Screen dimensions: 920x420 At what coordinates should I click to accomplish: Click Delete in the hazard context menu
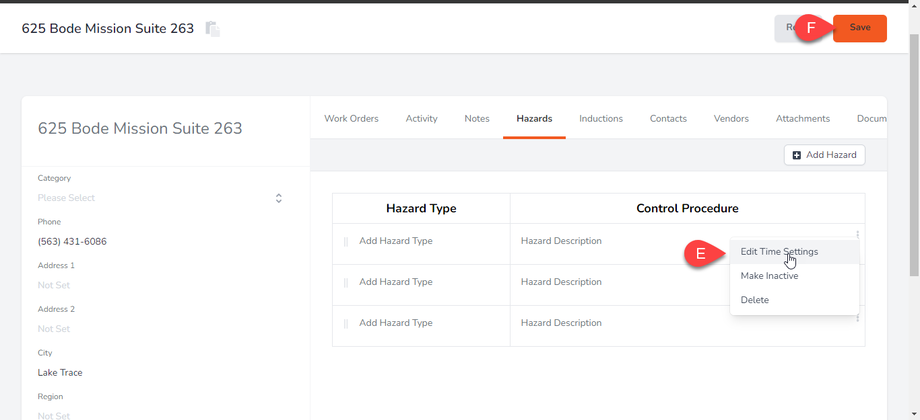(755, 300)
